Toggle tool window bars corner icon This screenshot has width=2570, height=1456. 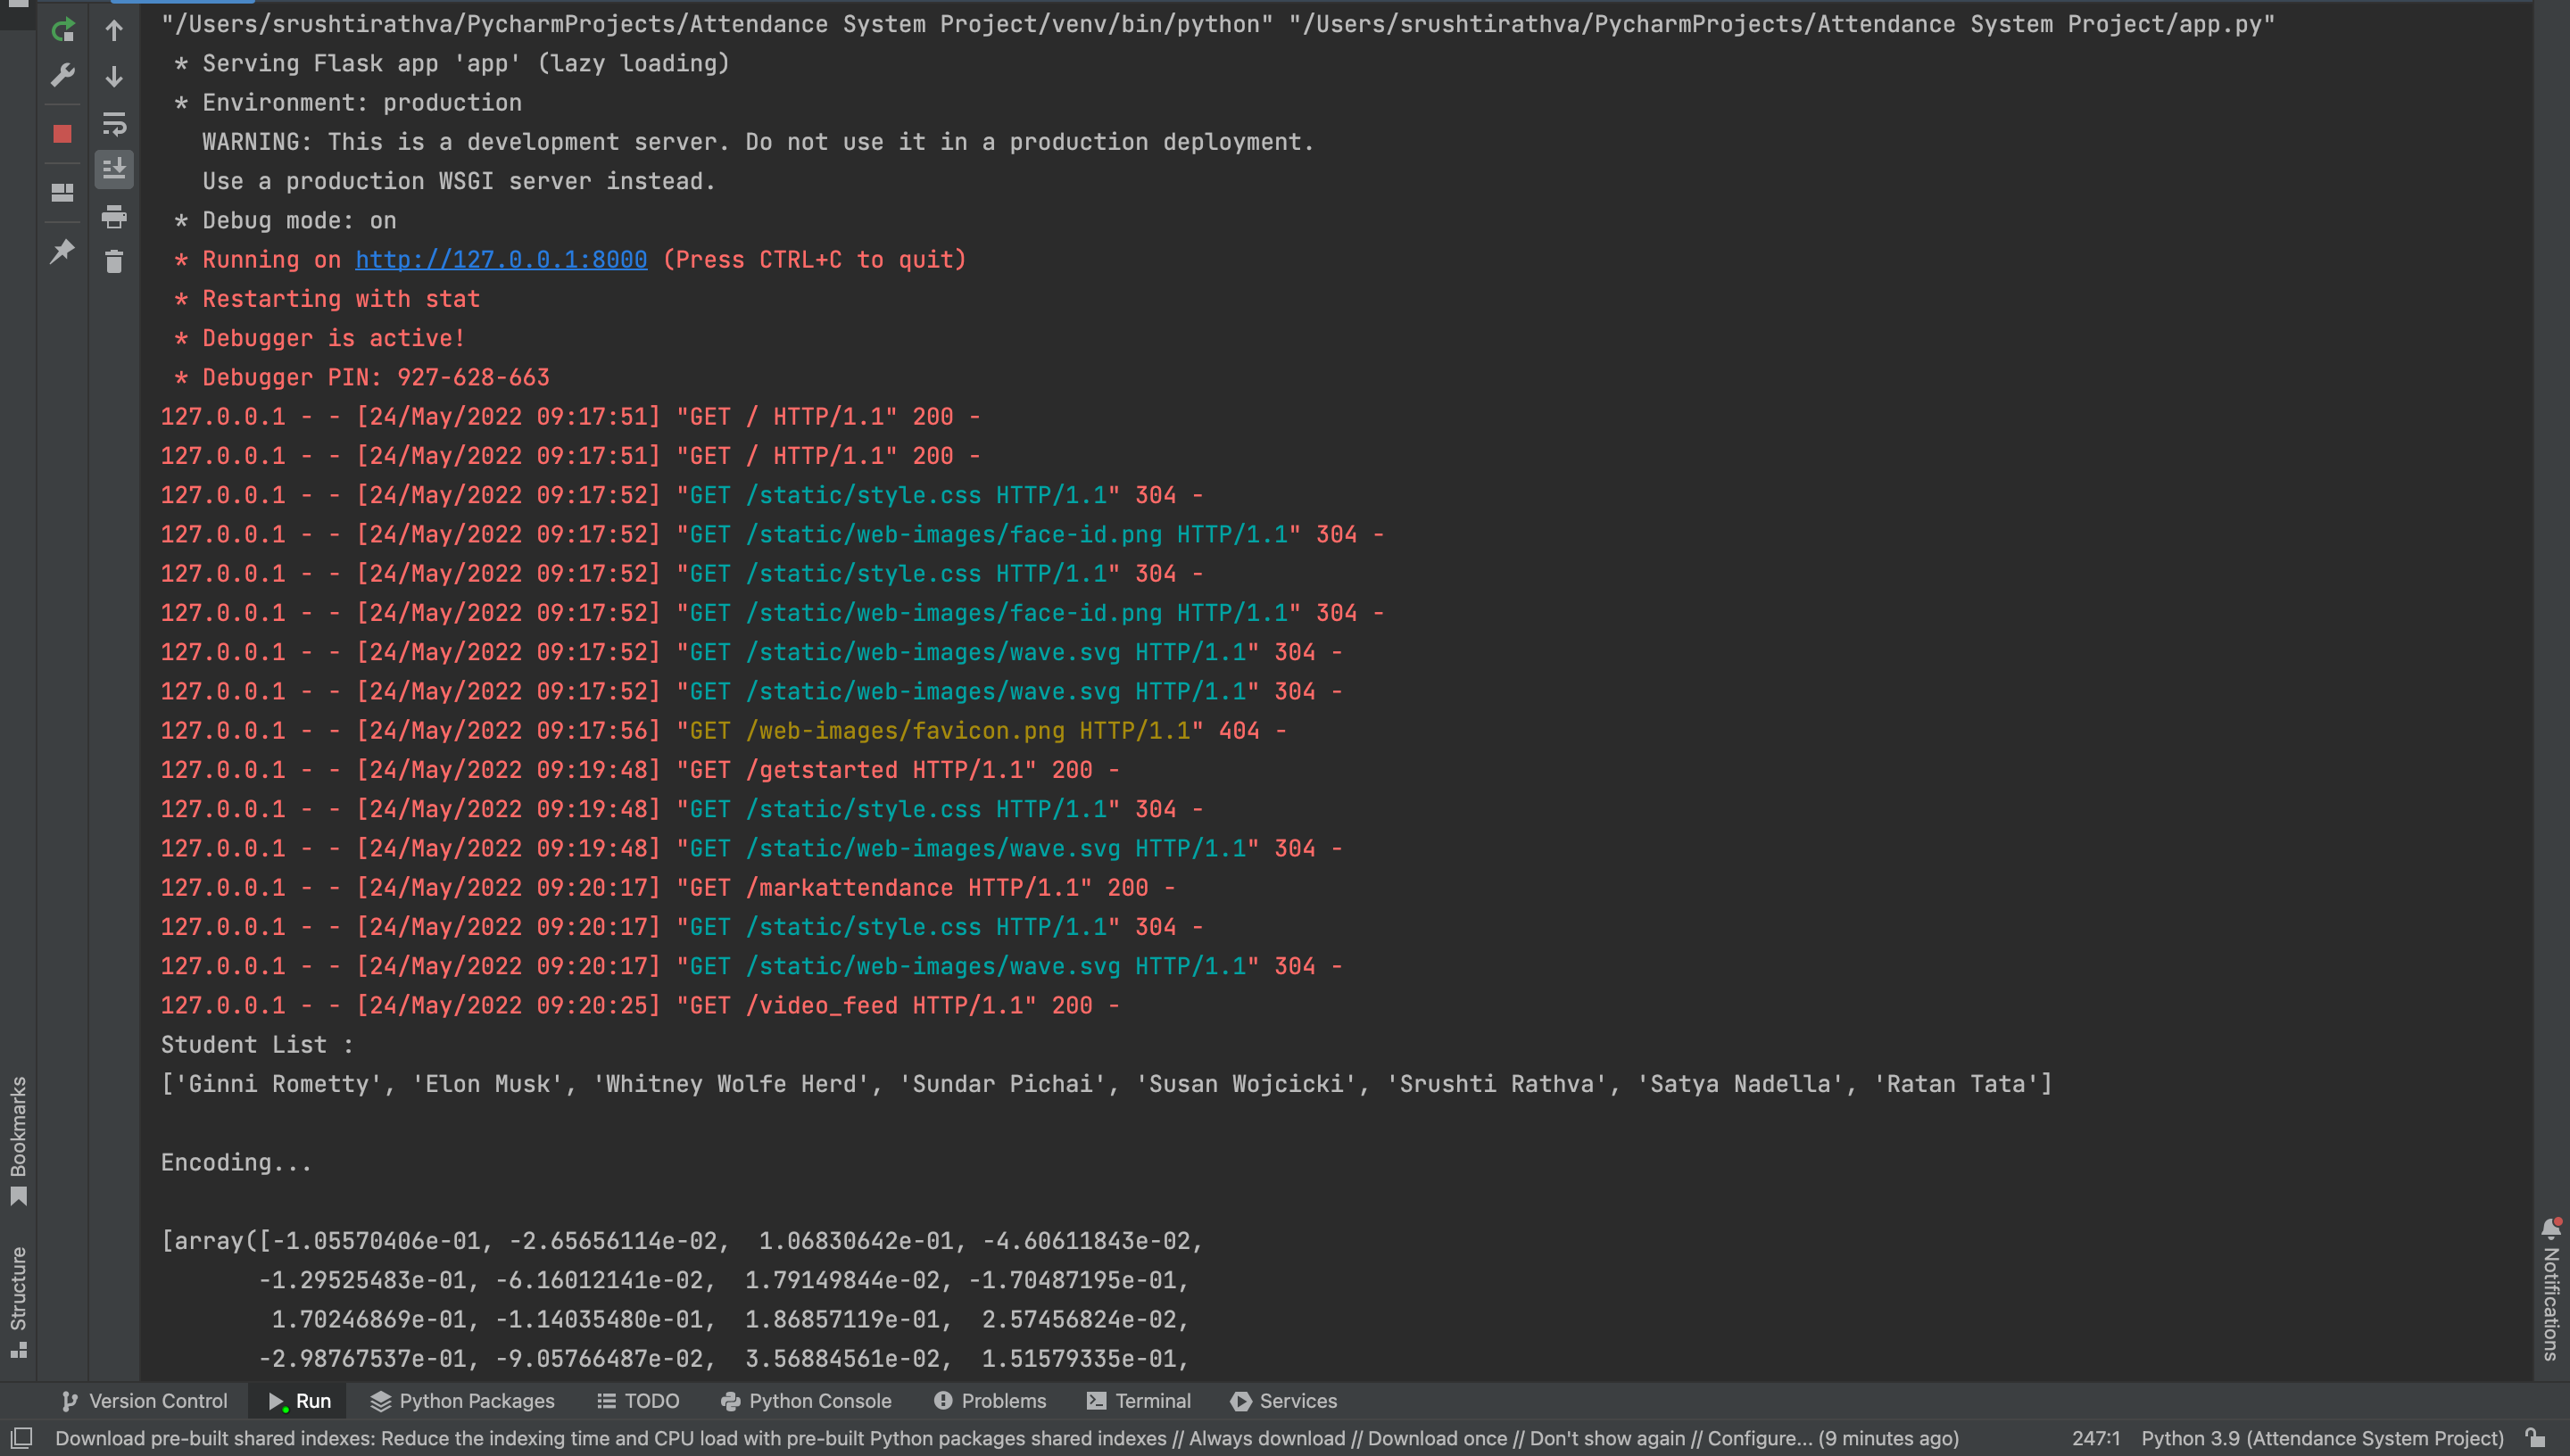(x=21, y=1438)
